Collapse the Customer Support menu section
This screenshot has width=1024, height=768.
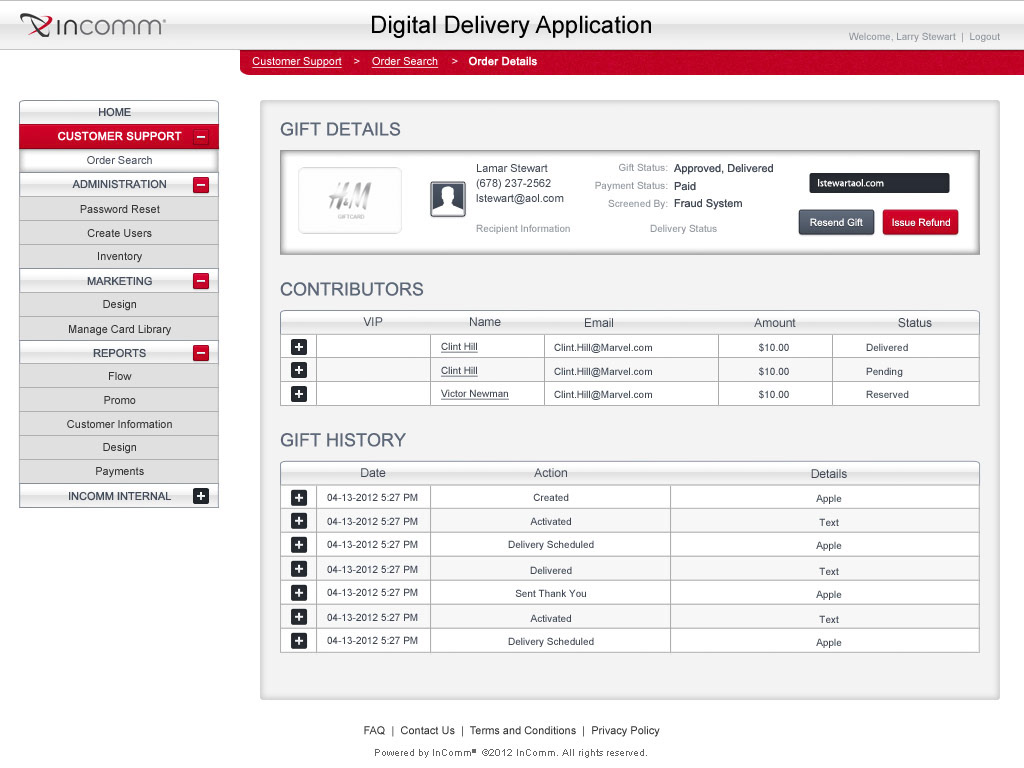(201, 136)
